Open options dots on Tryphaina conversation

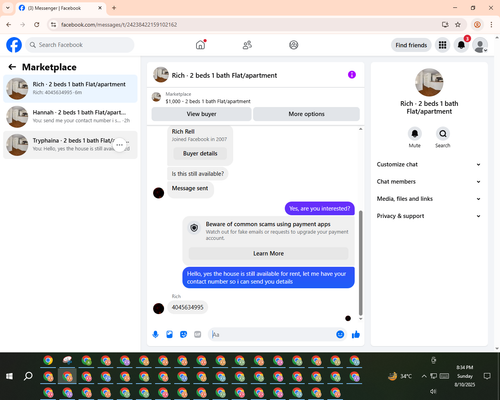(120, 145)
